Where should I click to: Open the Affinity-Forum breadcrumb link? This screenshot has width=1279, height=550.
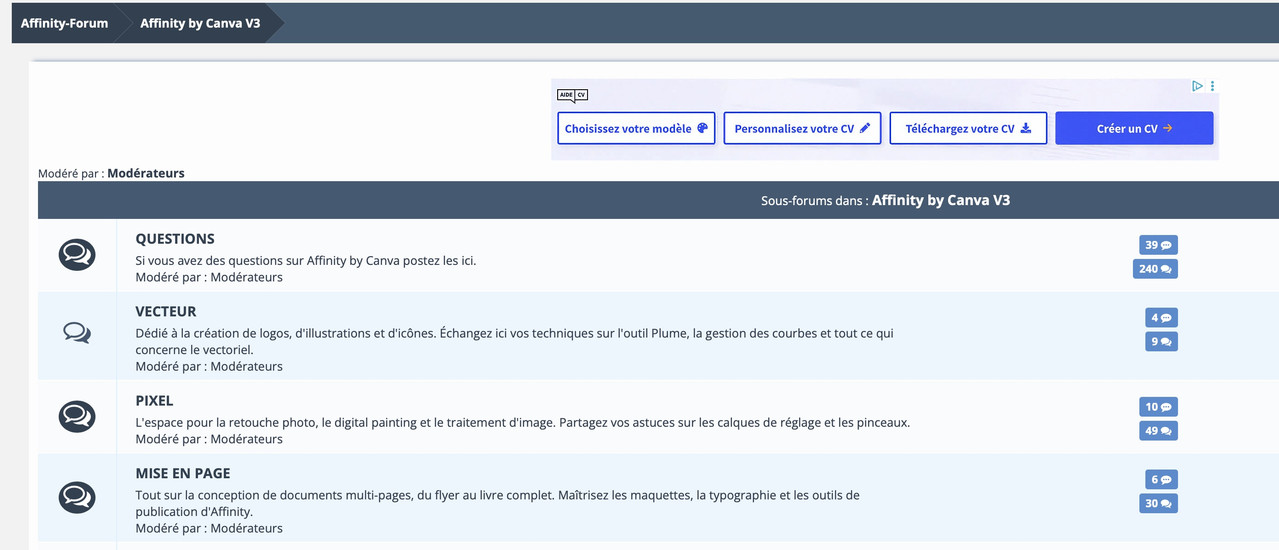(x=64, y=23)
